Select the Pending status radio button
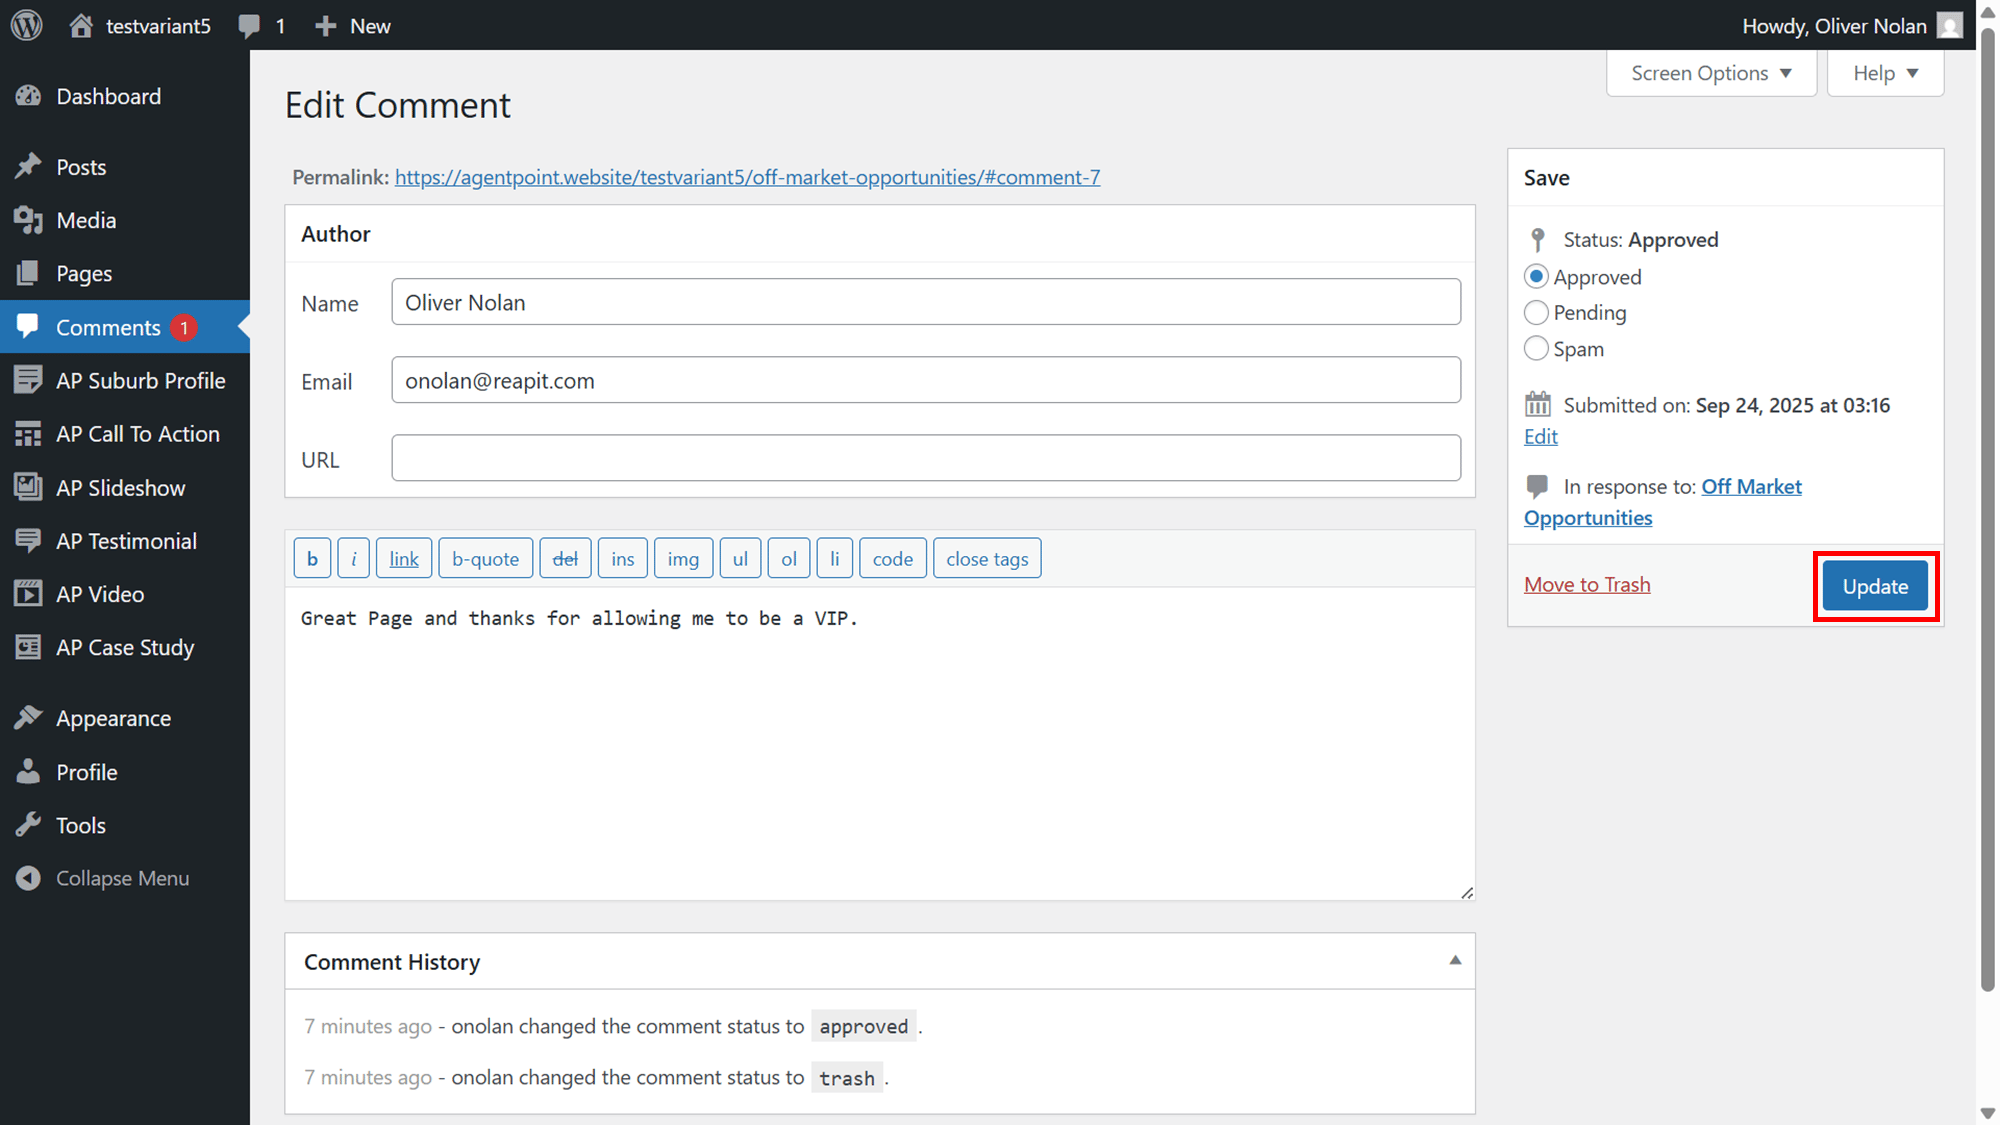2000x1125 pixels. click(1536, 313)
